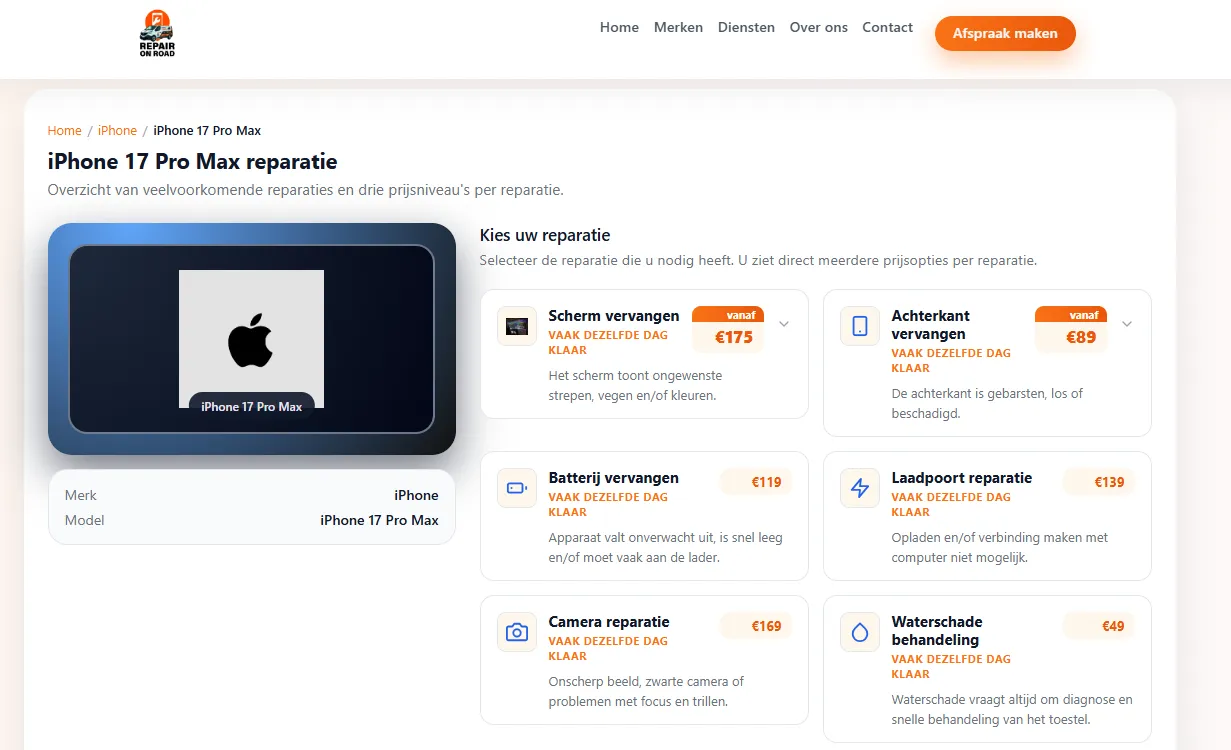Open the Diensten menu item
The height and width of the screenshot is (750, 1231).
pos(746,27)
